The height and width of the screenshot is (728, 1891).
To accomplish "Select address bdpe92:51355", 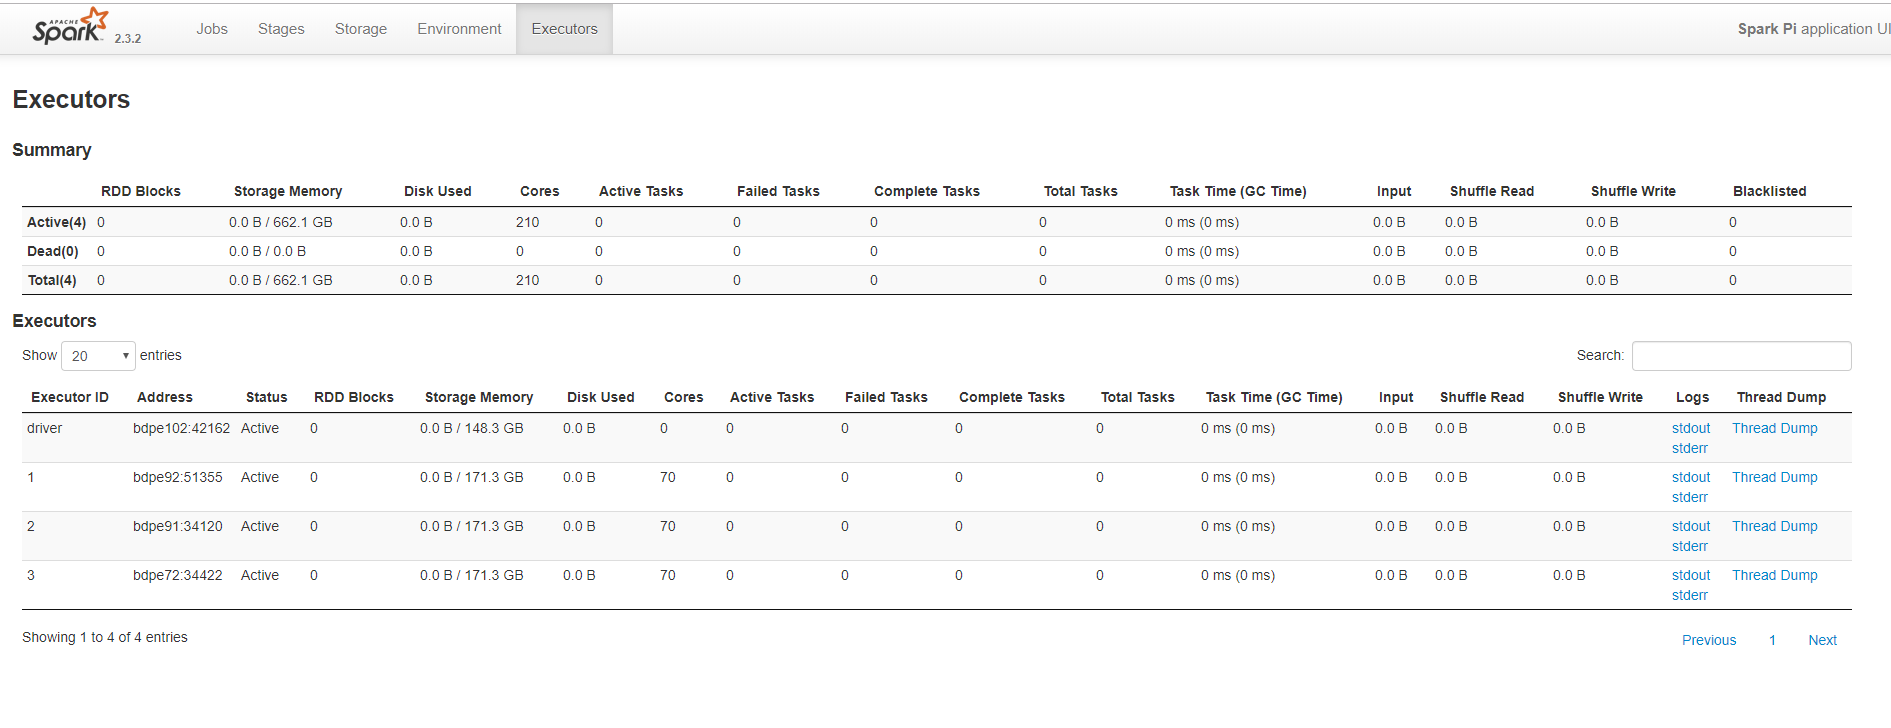I will 178,477.
